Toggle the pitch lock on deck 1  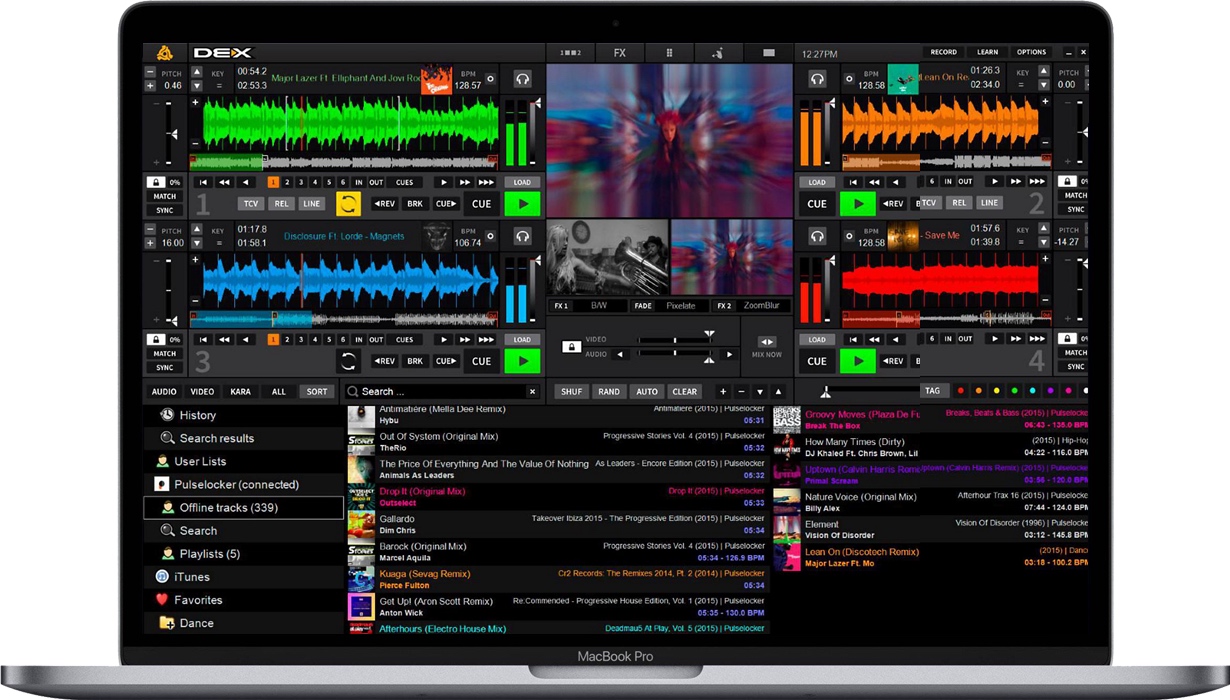(x=156, y=183)
